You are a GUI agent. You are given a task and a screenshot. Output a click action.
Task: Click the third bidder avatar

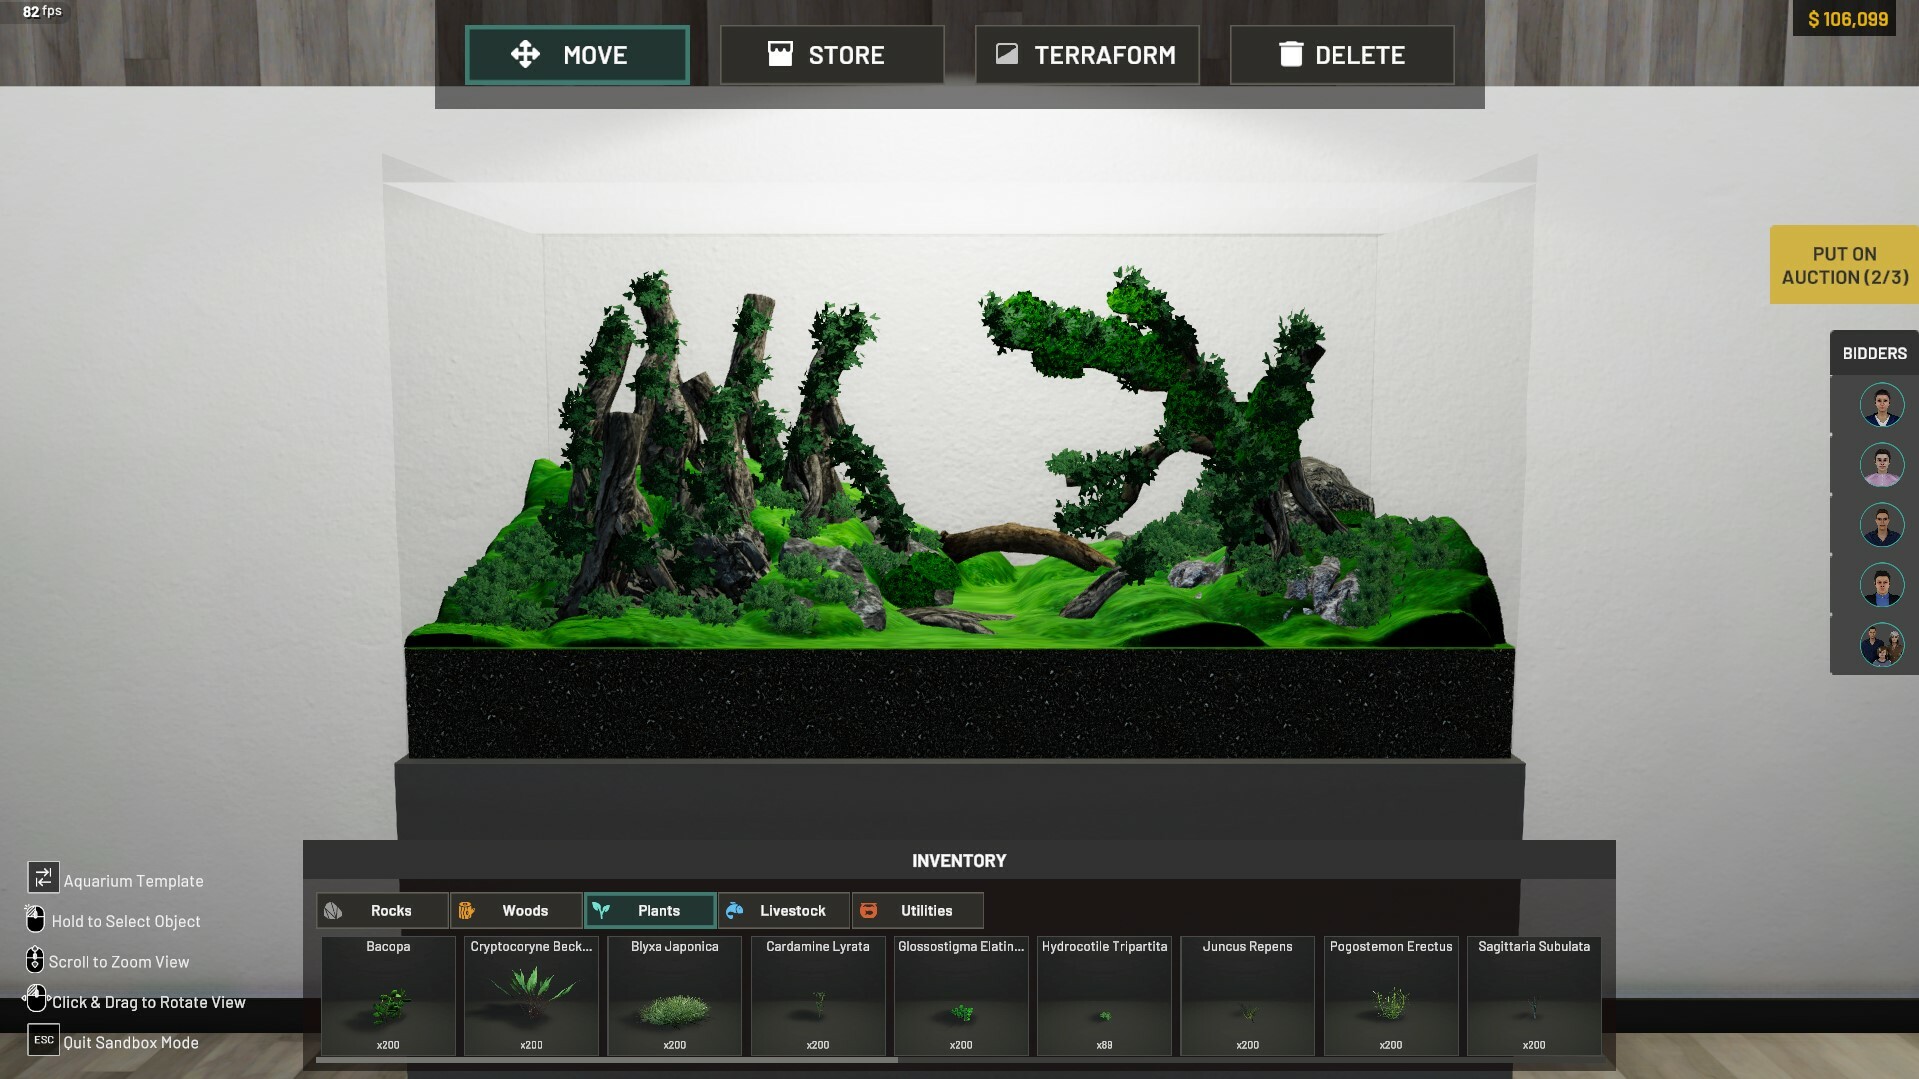[x=1881, y=525]
